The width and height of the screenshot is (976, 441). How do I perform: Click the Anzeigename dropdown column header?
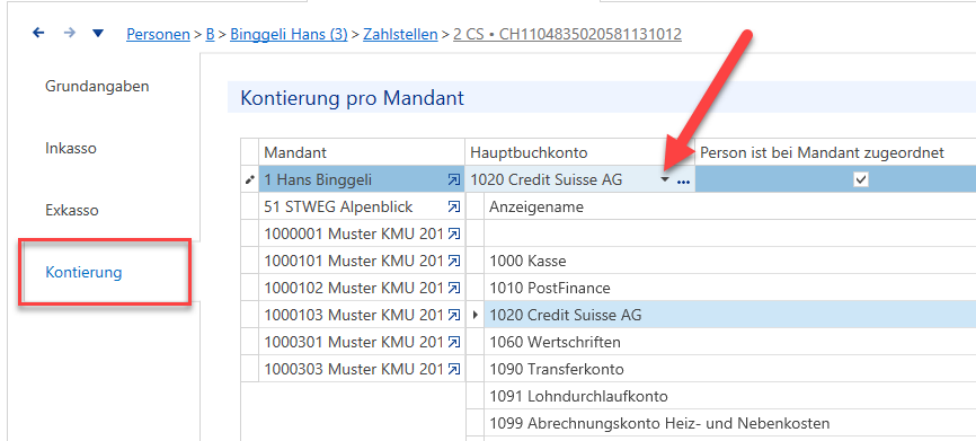pos(730,207)
